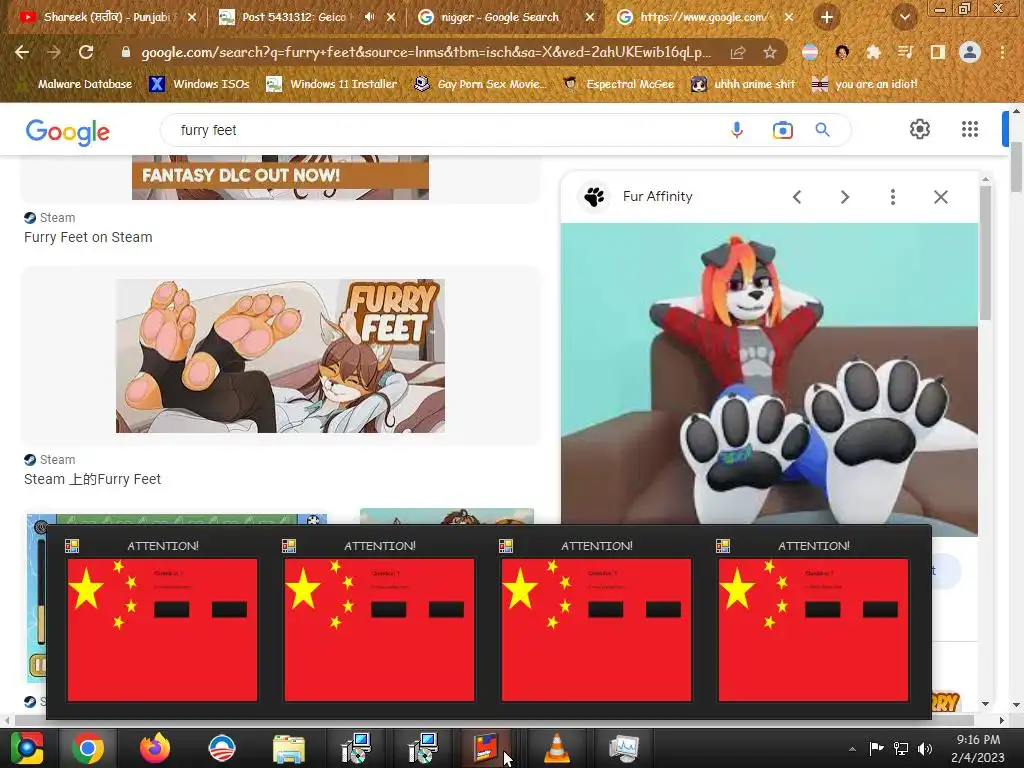Open the Windows ISOs bookmark

pyautogui.click(x=199, y=84)
